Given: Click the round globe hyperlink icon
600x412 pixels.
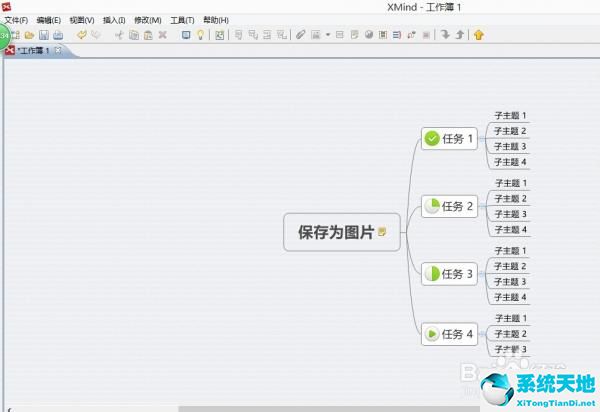Looking at the screenshot, I should [x=369, y=35].
